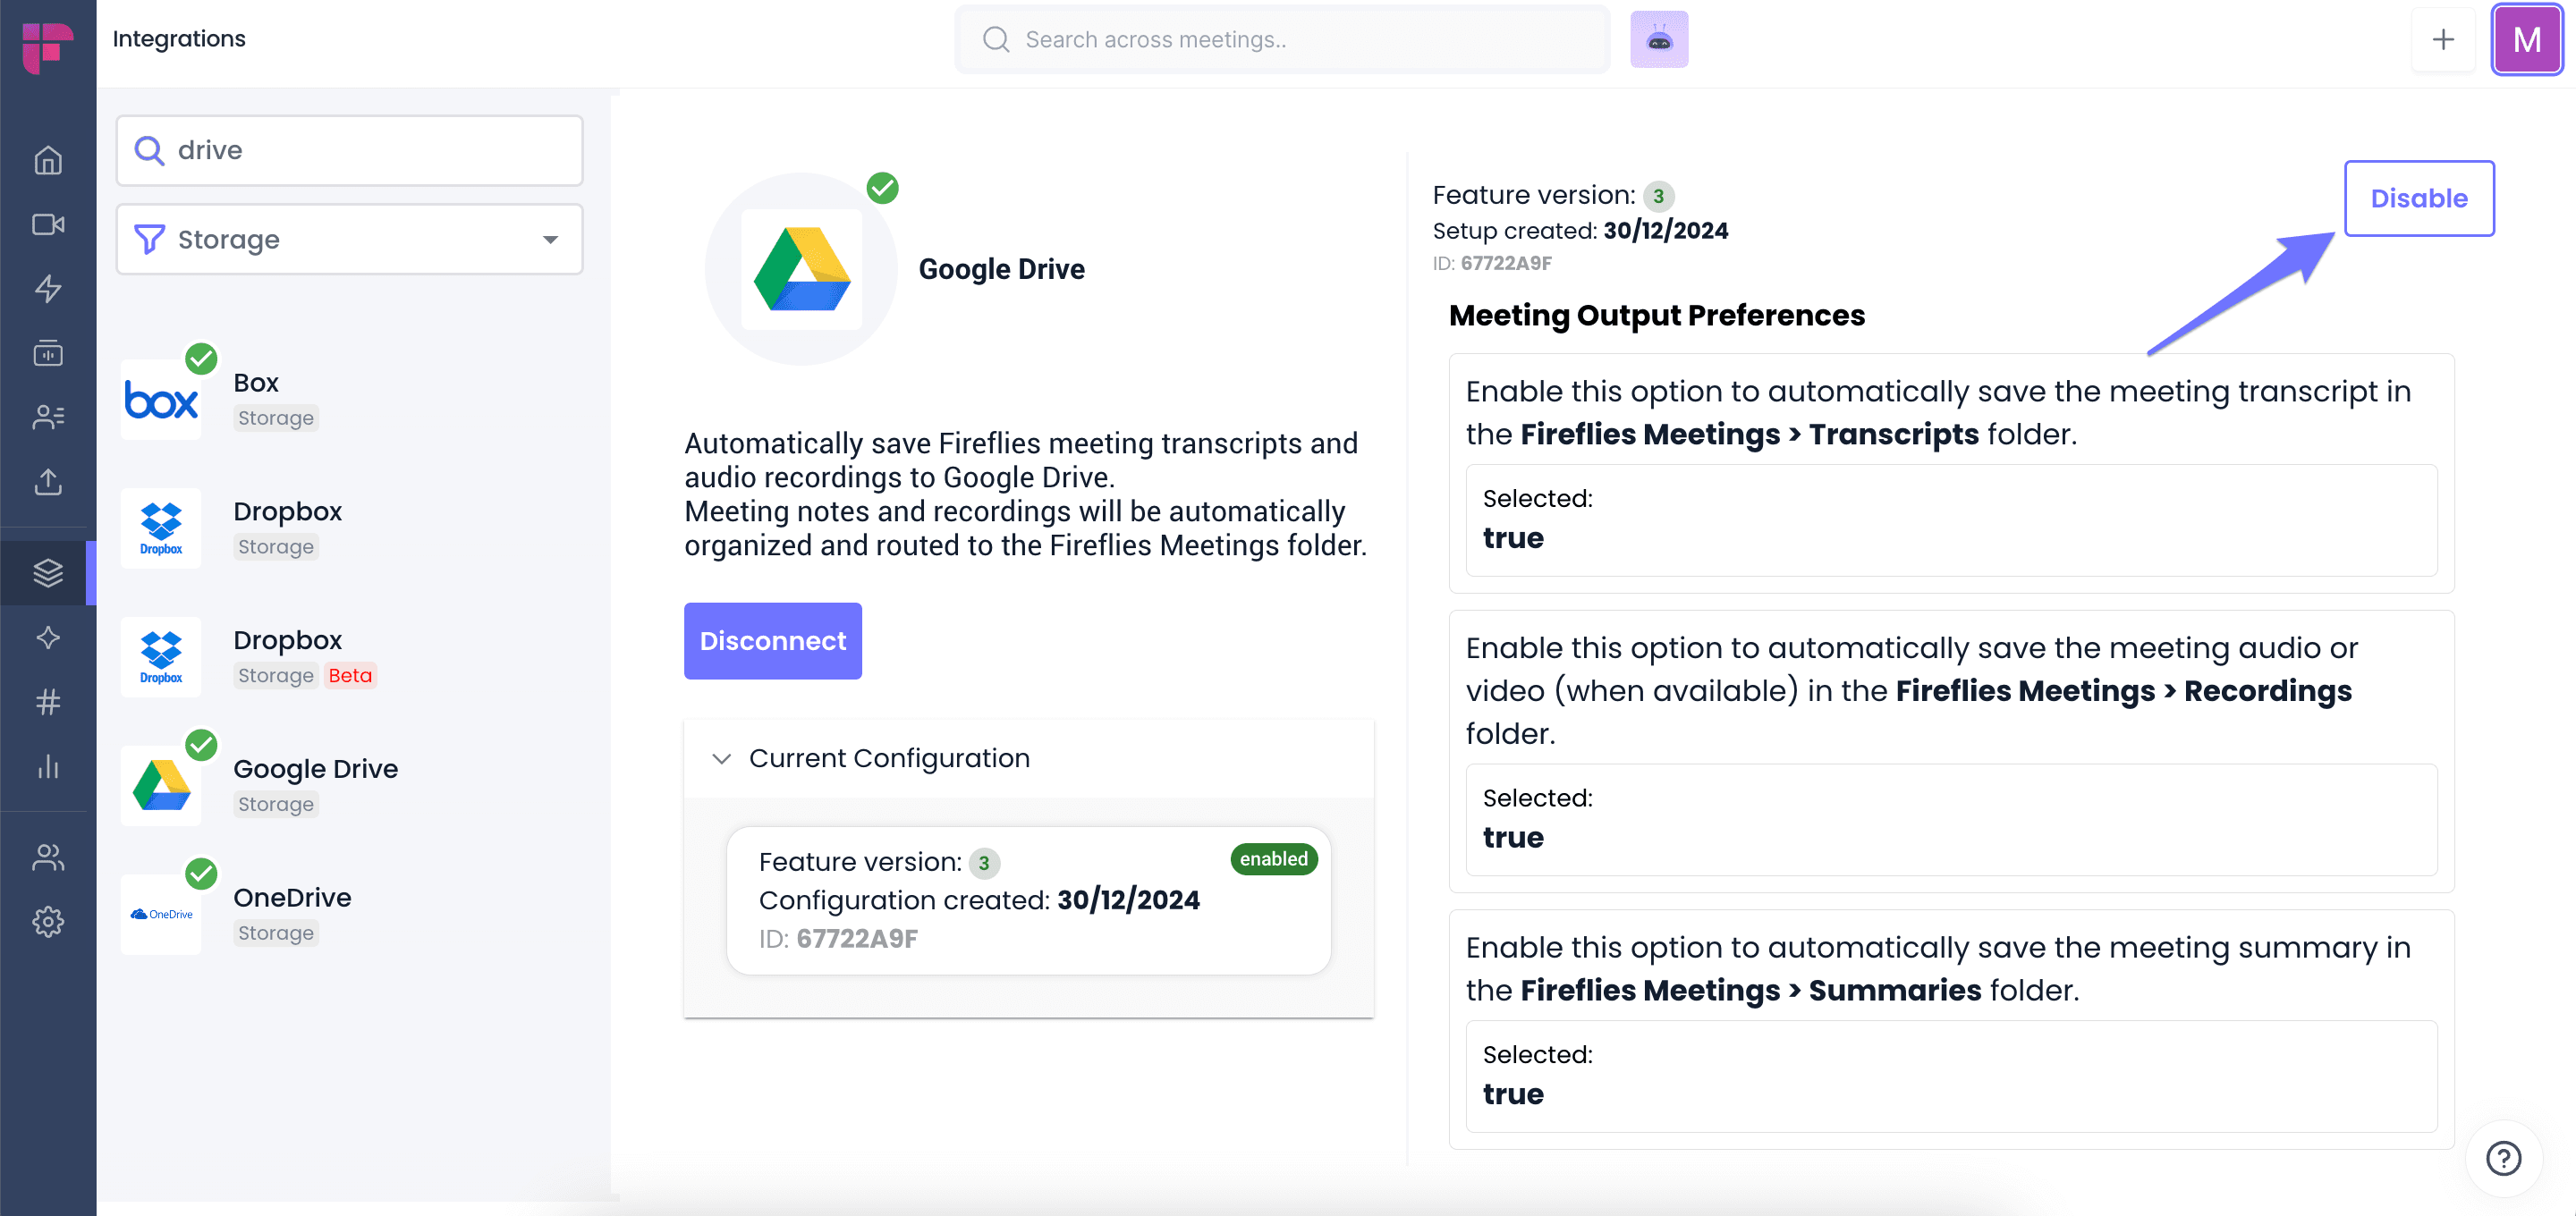
Task: Open the Meetings video camera icon
Action: coord(48,225)
